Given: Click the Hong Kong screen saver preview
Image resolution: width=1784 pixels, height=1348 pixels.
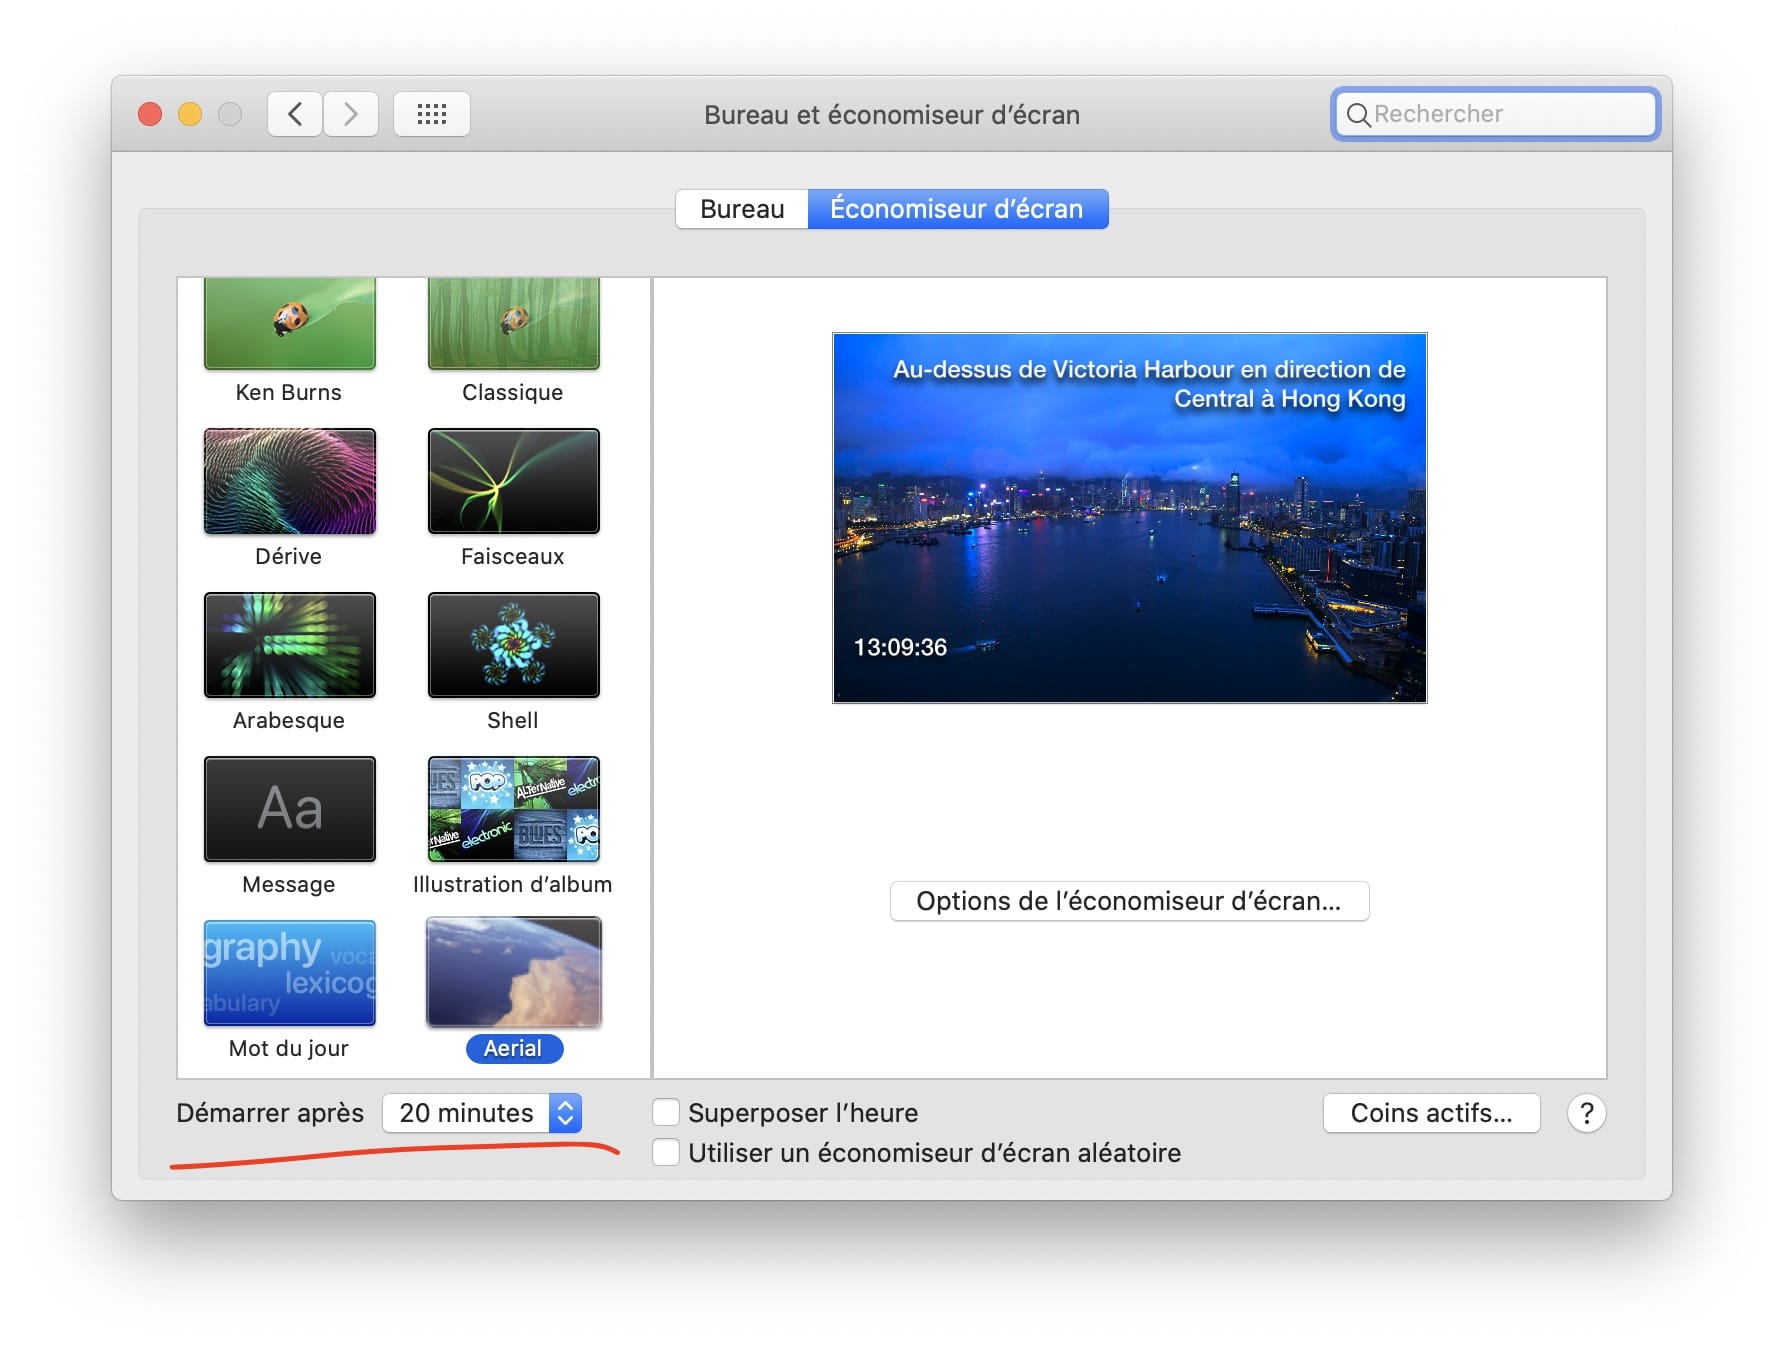Looking at the screenshot, I should (x=1130, y=518).
